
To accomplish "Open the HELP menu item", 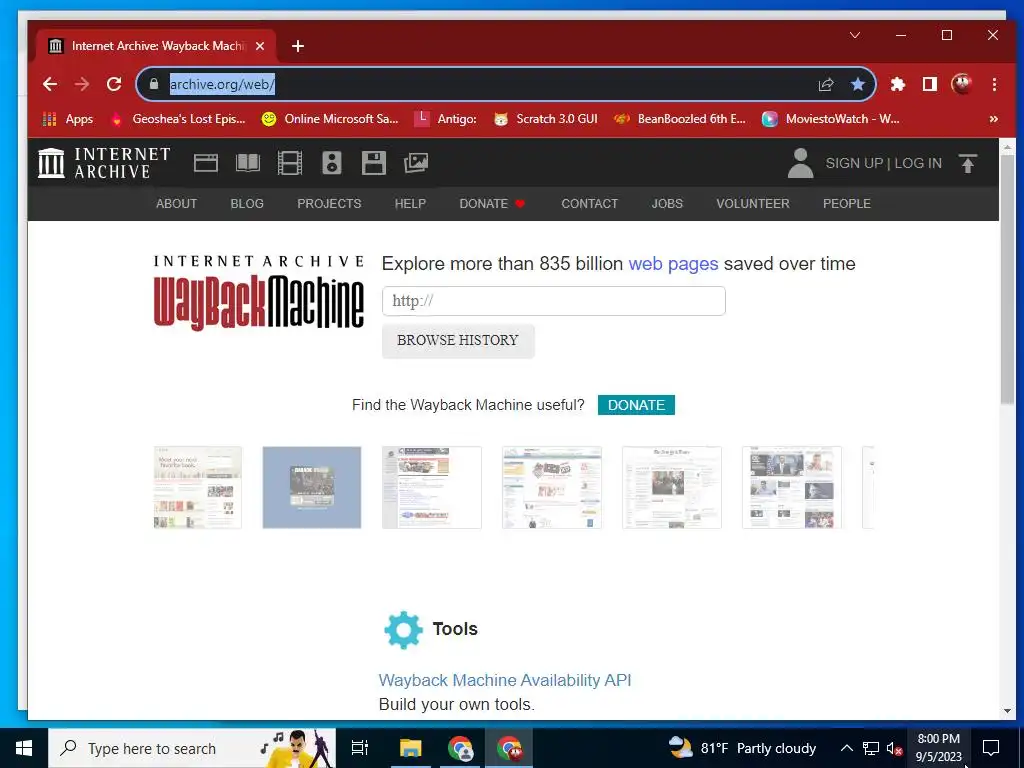I will tap(410, 204).
